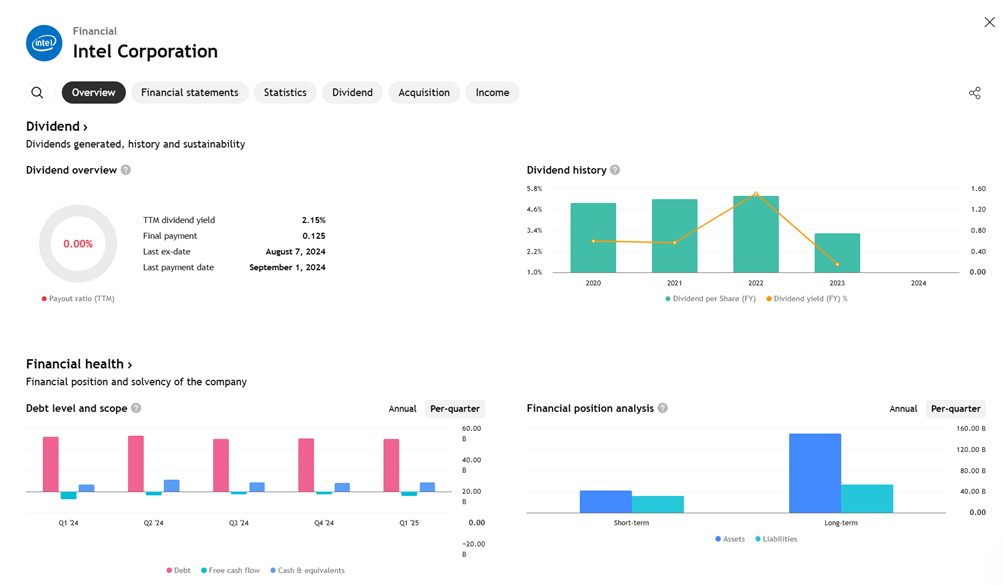Viewport: 1003px width, 586px height.
Task: Toggle the Free cash flow legend series
Action: (230, 571)
